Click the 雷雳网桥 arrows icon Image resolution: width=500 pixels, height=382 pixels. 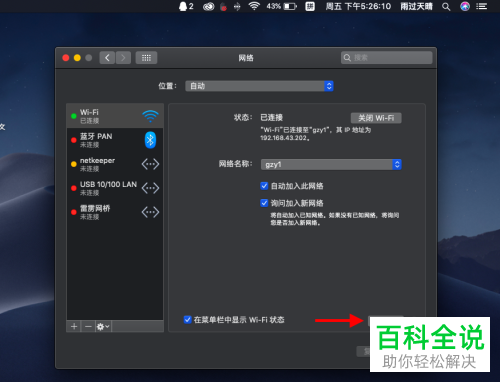point(150,212)
